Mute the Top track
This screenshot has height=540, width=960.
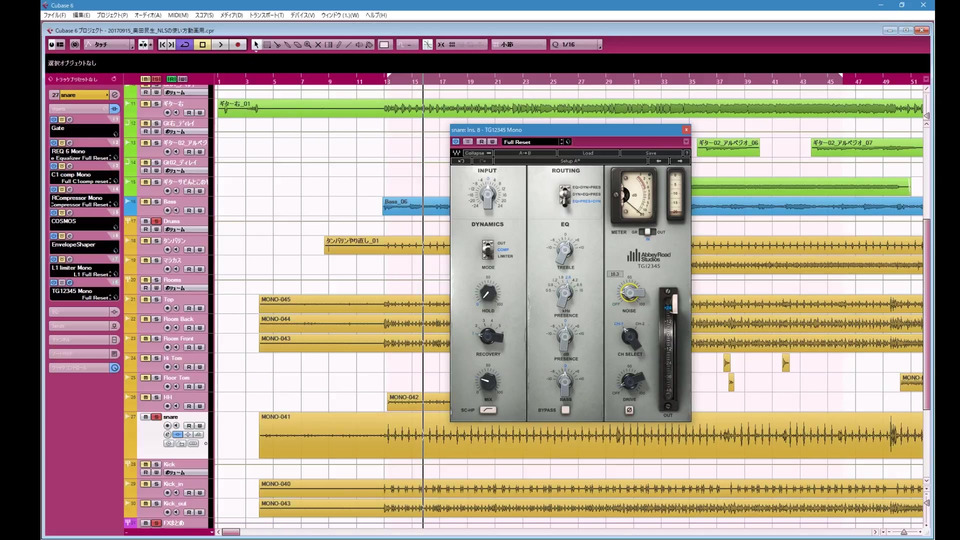(x=146, y=299)
